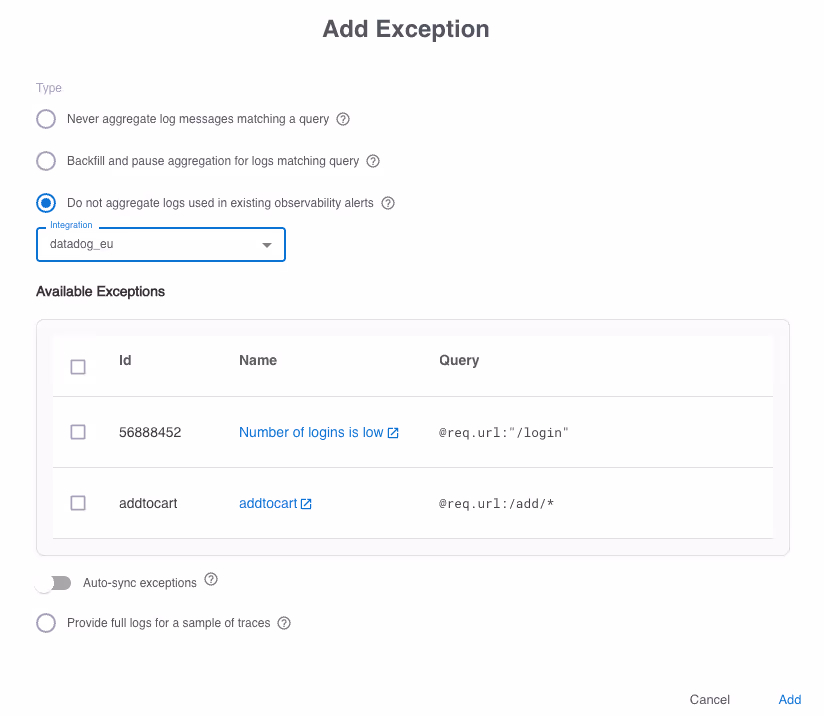This screenshot has width=824, height=716.
Task: Open the Number of logins is low link
Action: coord(310,433)
